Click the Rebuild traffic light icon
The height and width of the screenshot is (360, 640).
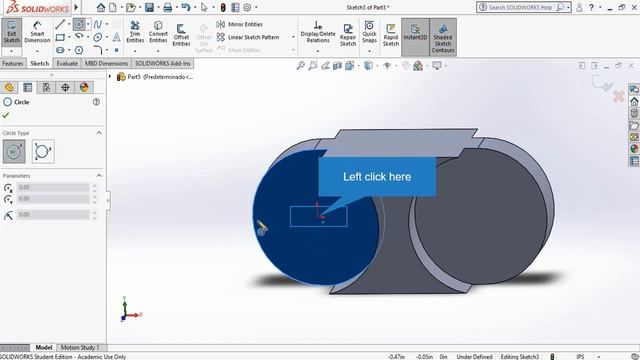tap(223, 7)
